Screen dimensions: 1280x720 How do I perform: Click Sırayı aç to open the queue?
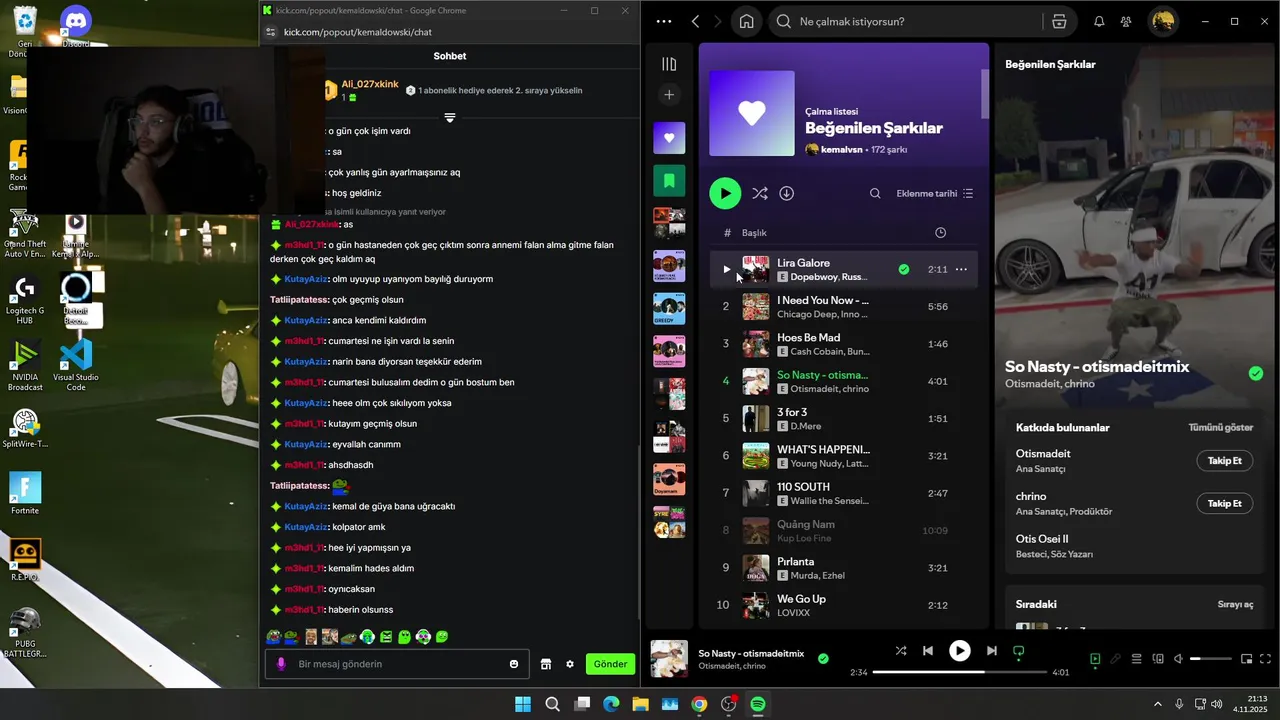1235,604
